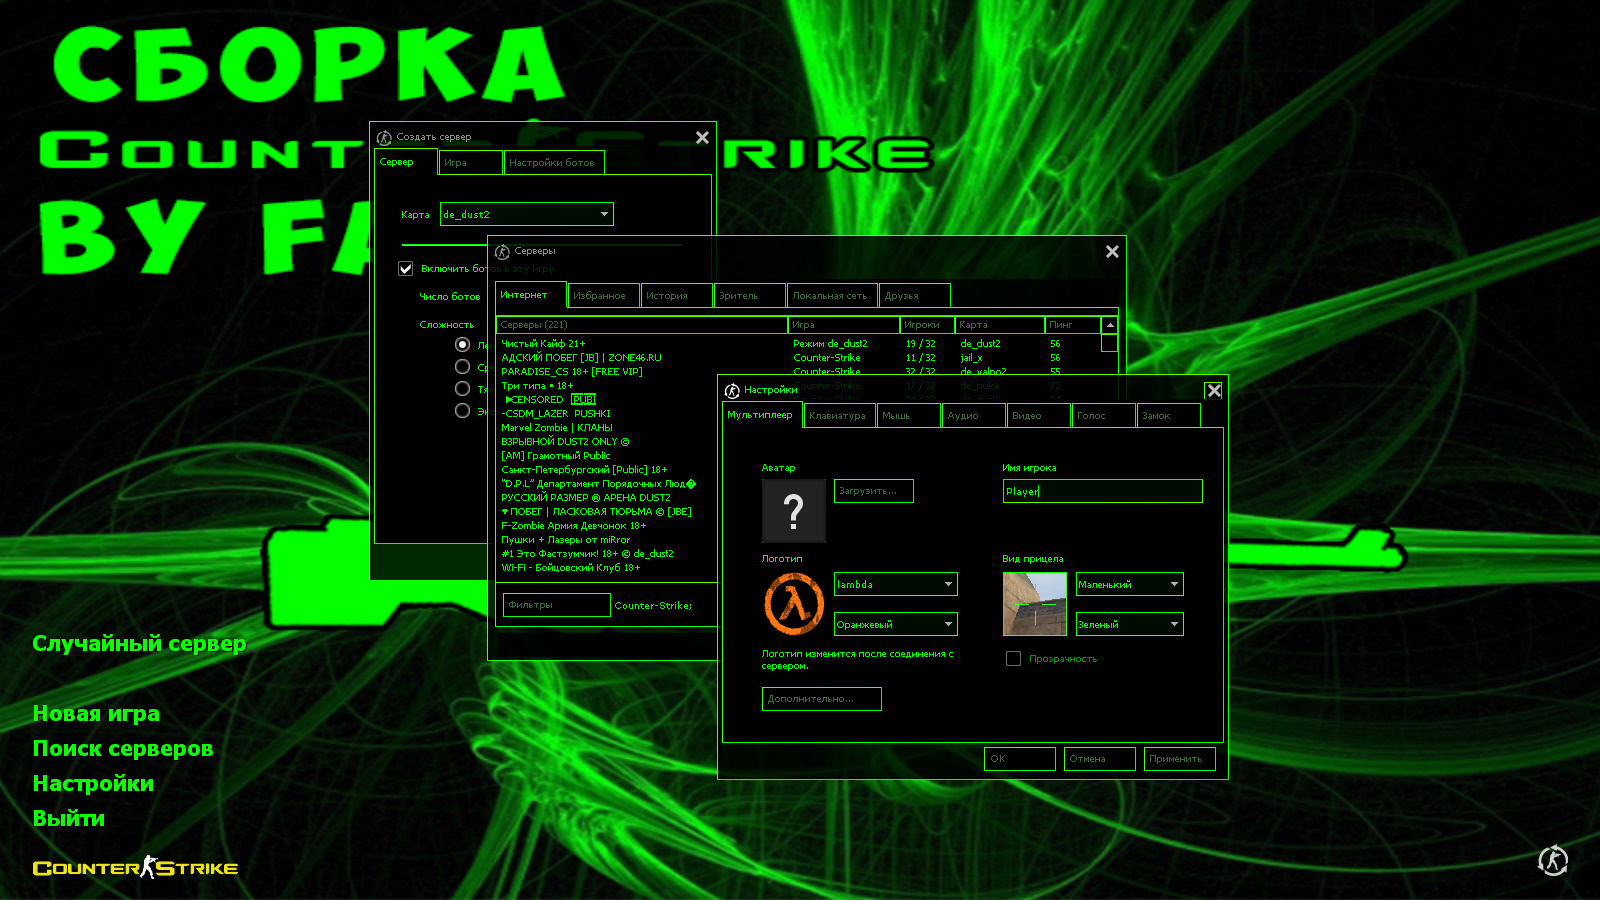The width and height of the screenshot is (1600, 900).
Task: Click the Имя игрока text field
Action: (1102, 491)
